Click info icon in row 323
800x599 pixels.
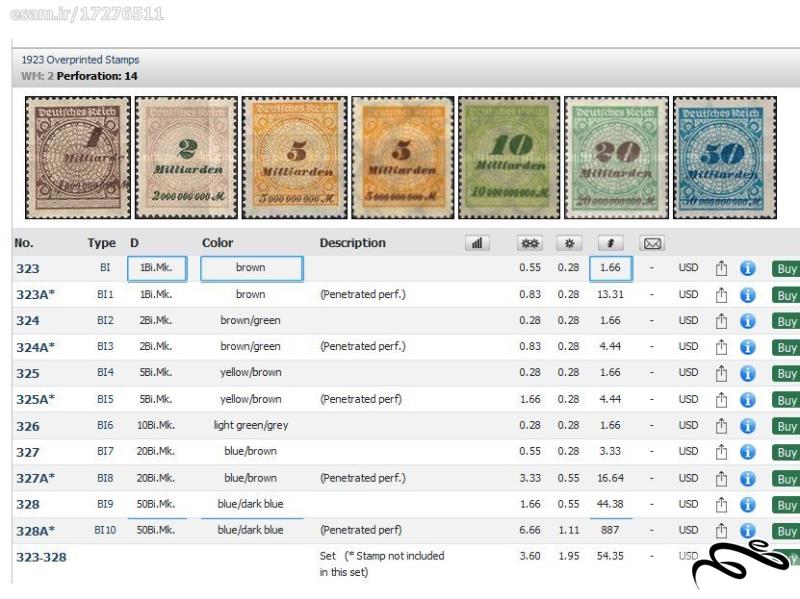coord(747,268)
